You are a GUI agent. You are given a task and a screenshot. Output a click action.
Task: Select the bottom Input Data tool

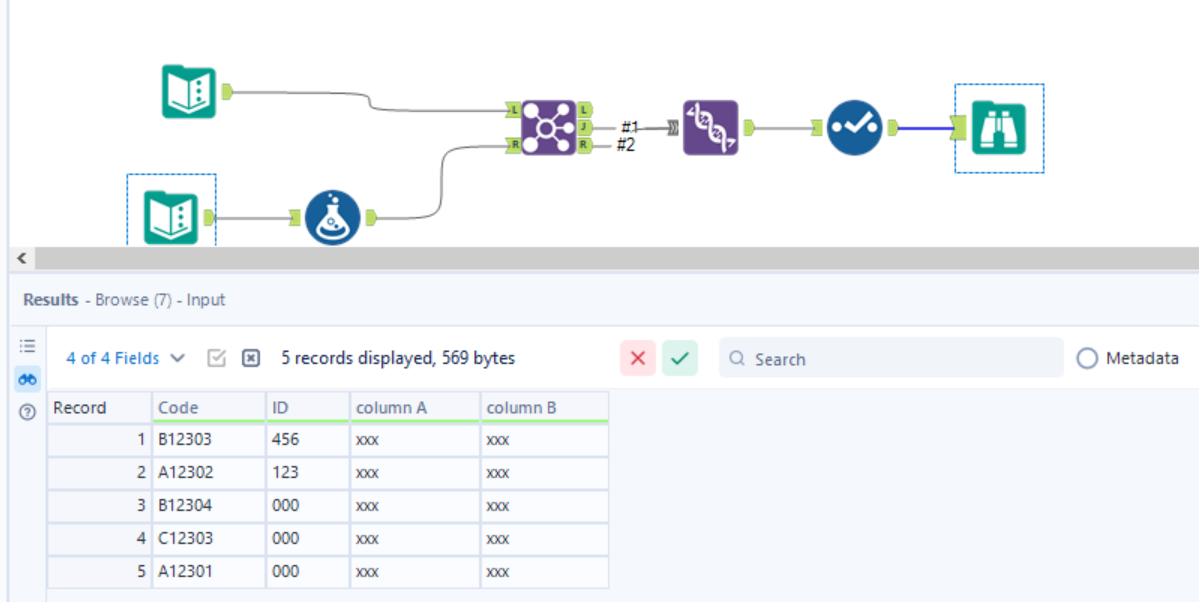tap(170, 215)
